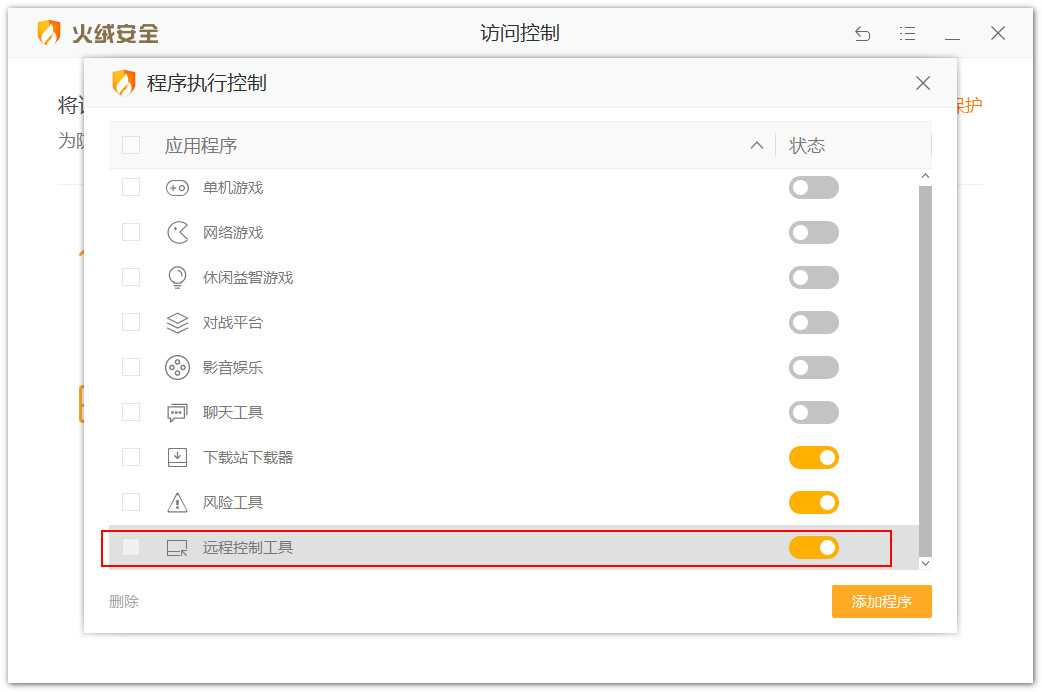Viewport: 1042px width, 692px height.
Task: Disable the 下载站下载器 status toggle
Action: tap(813, 458)
